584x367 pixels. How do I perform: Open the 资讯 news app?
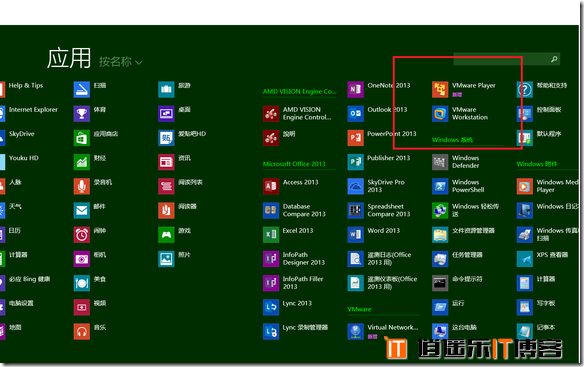click(x=175, y=162)
